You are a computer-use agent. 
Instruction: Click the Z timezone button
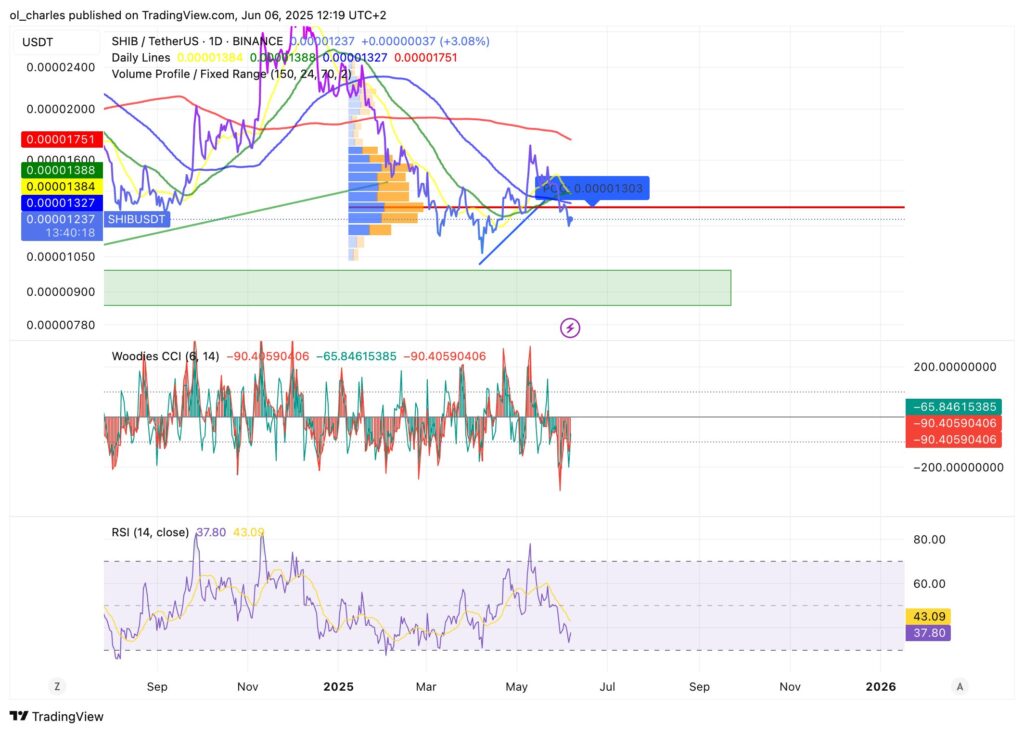[x=57, y=687]
